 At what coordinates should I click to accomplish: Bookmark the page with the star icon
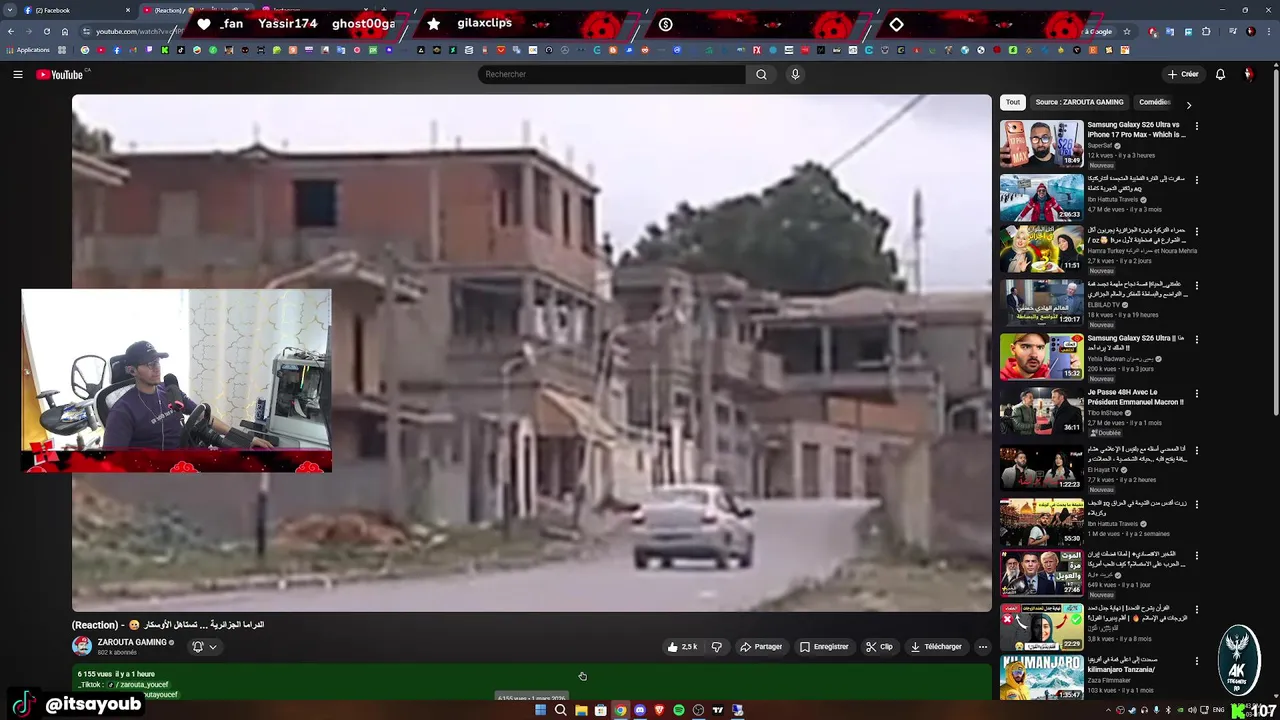(x=1127, y=31)
